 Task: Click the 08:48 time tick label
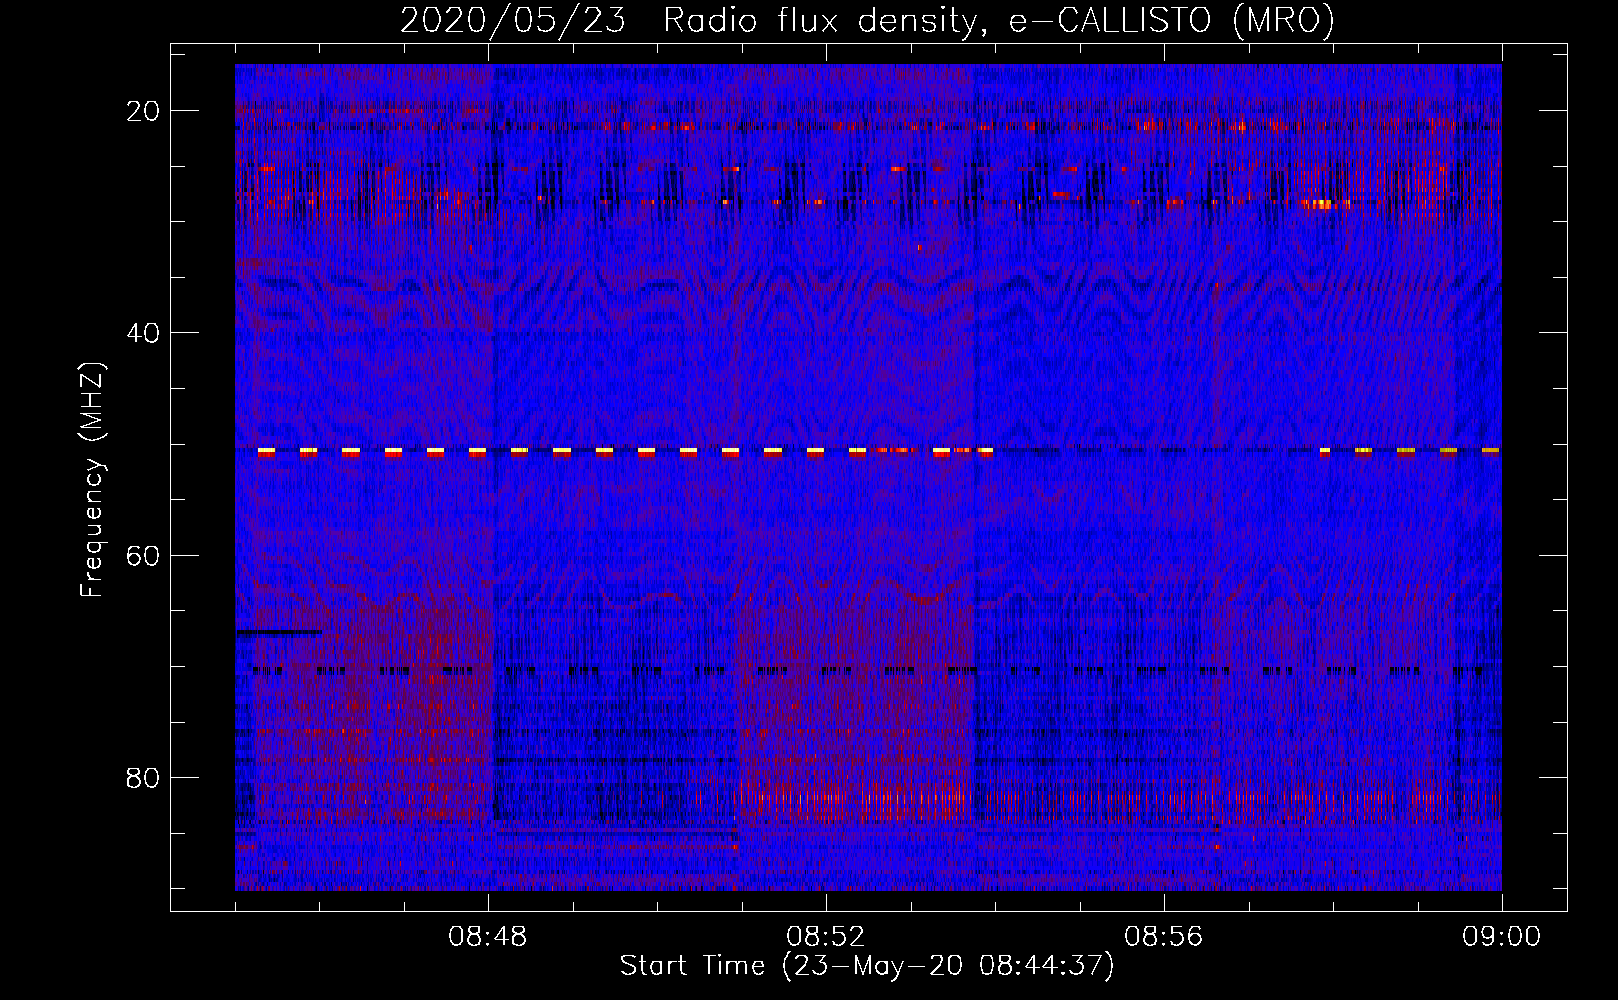(x=488, y=937)
